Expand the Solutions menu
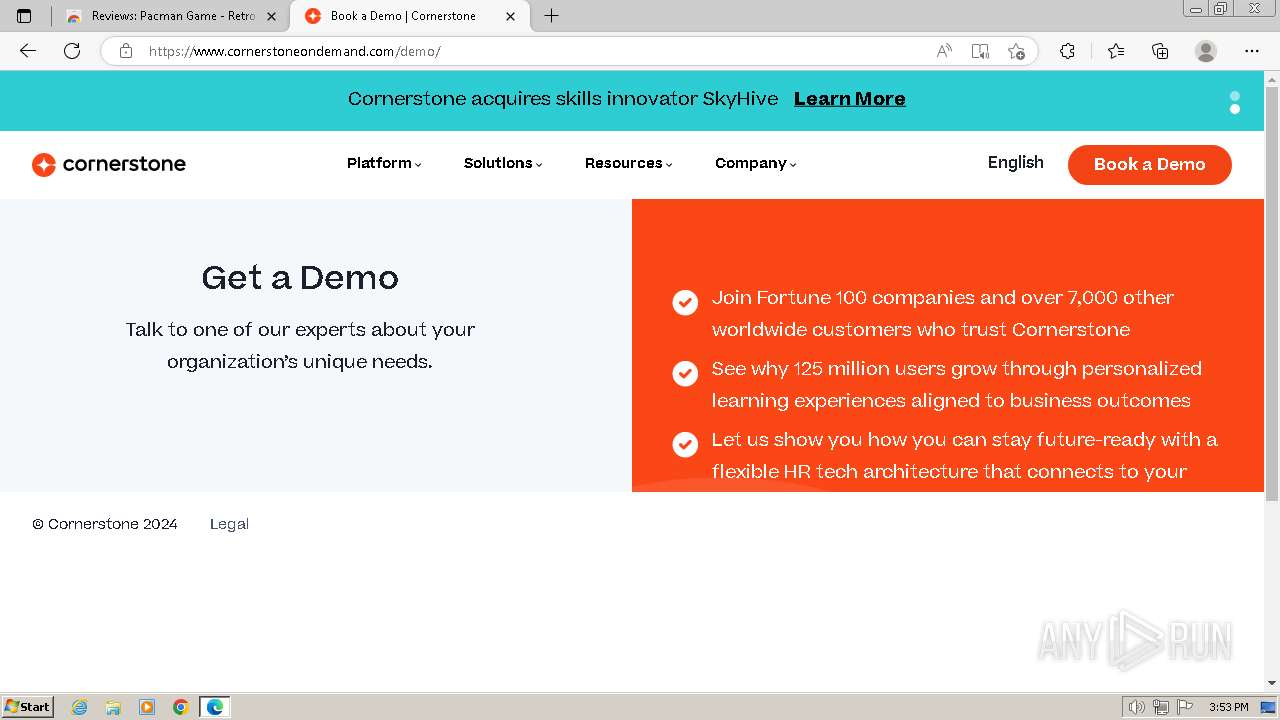Screen dimensions: 1280x720 tap(503, 163)
